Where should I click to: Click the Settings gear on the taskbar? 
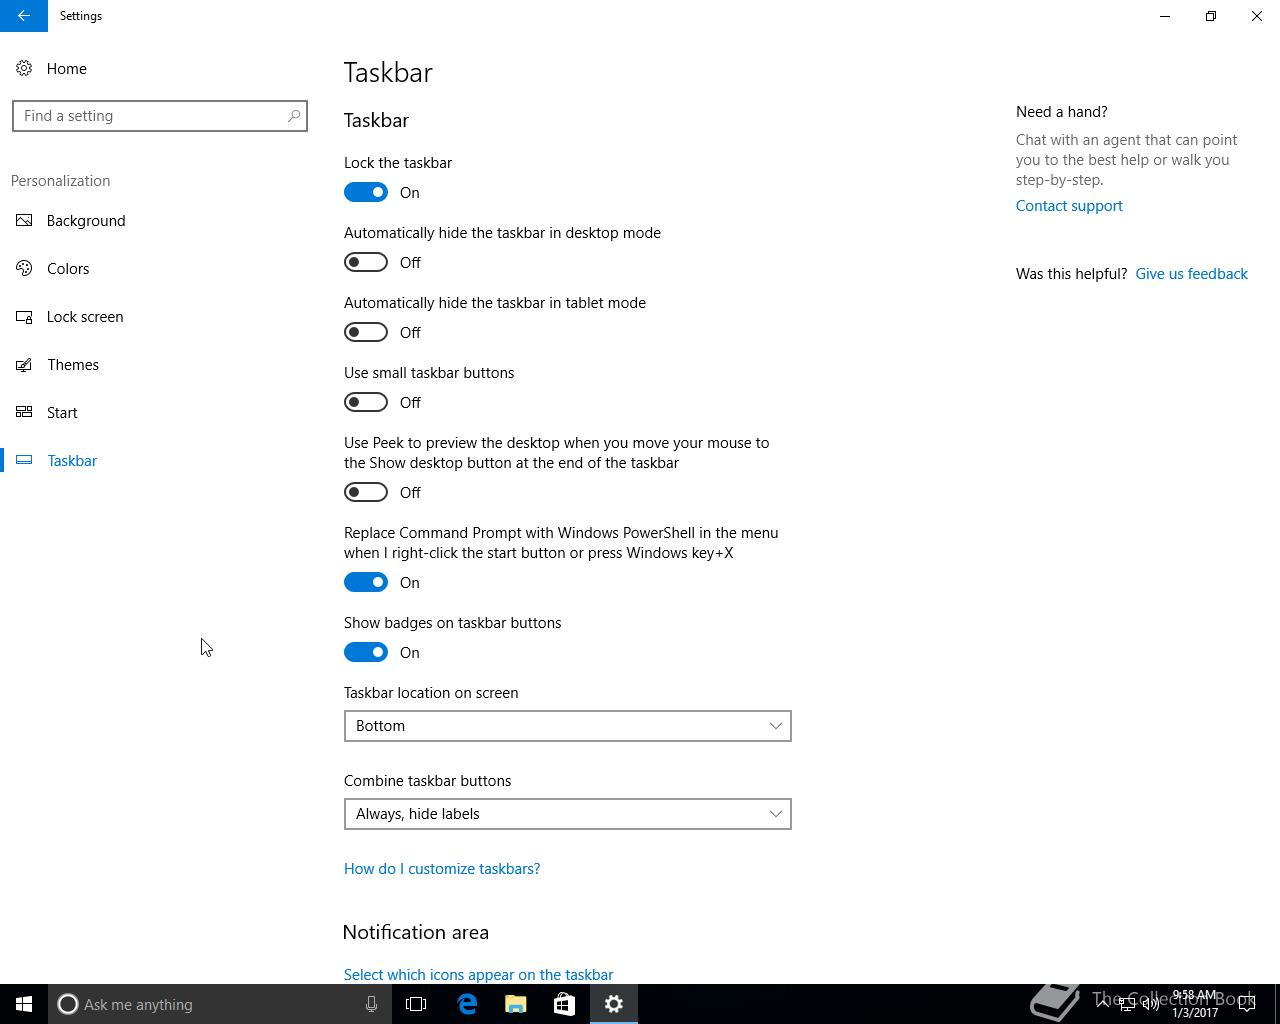(x=613, y=1004)
